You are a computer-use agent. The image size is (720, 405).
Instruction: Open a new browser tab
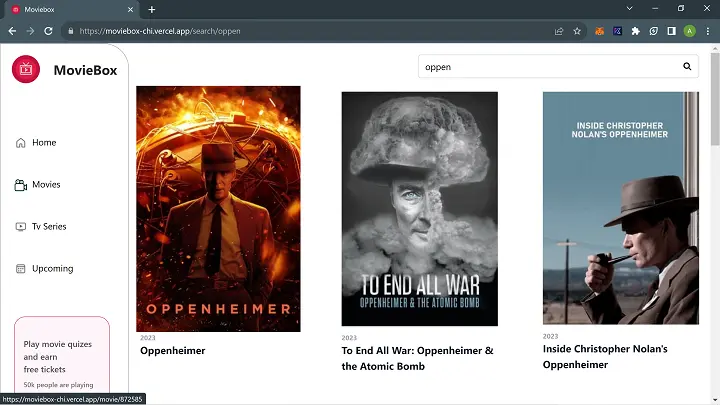[x=152, y=9]
